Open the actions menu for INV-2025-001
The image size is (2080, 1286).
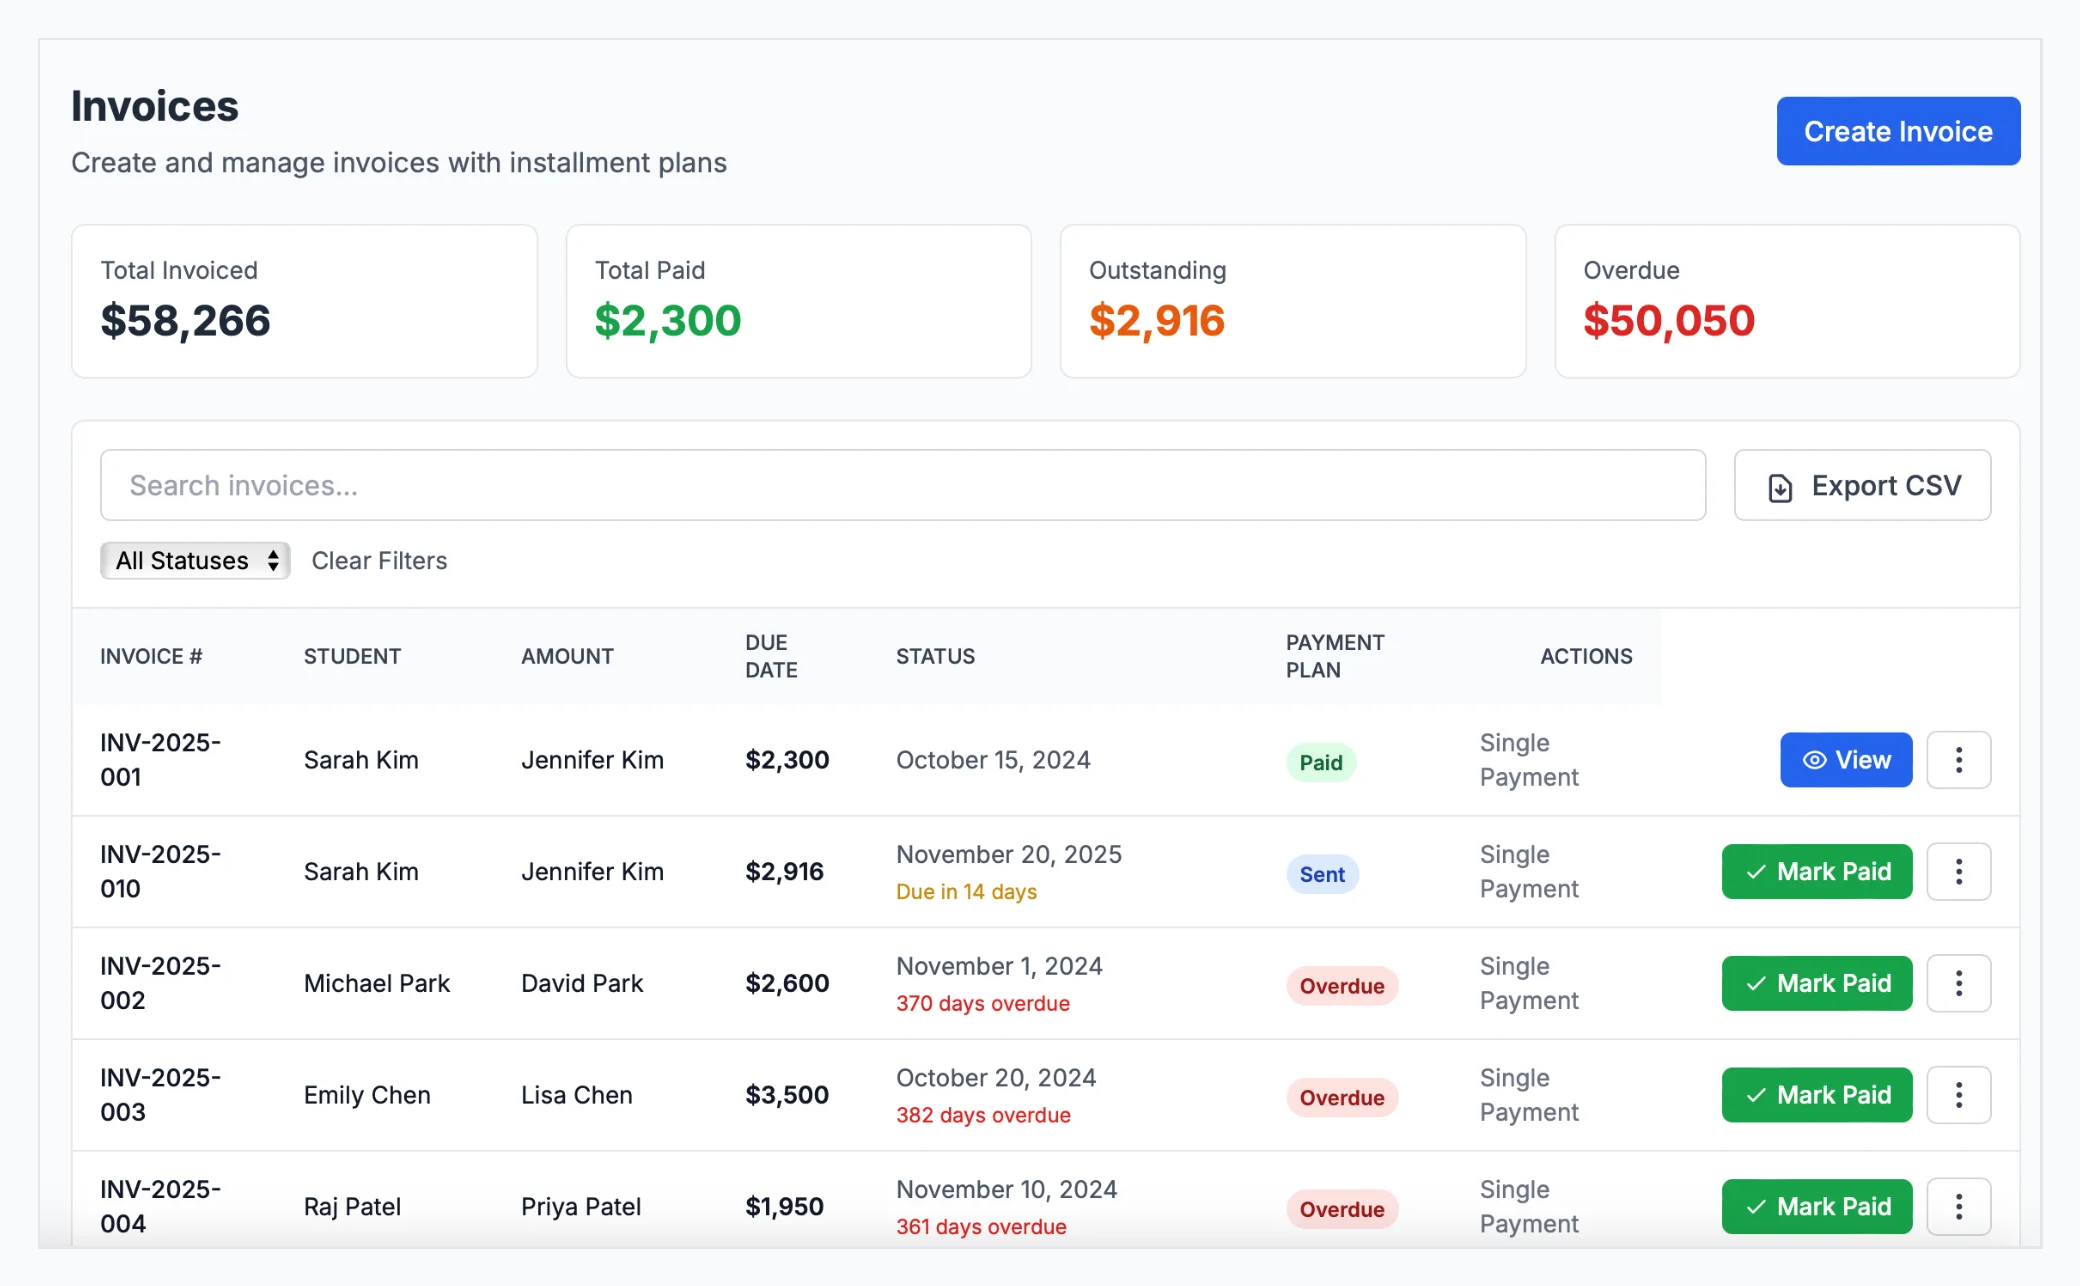[1959, 760]
